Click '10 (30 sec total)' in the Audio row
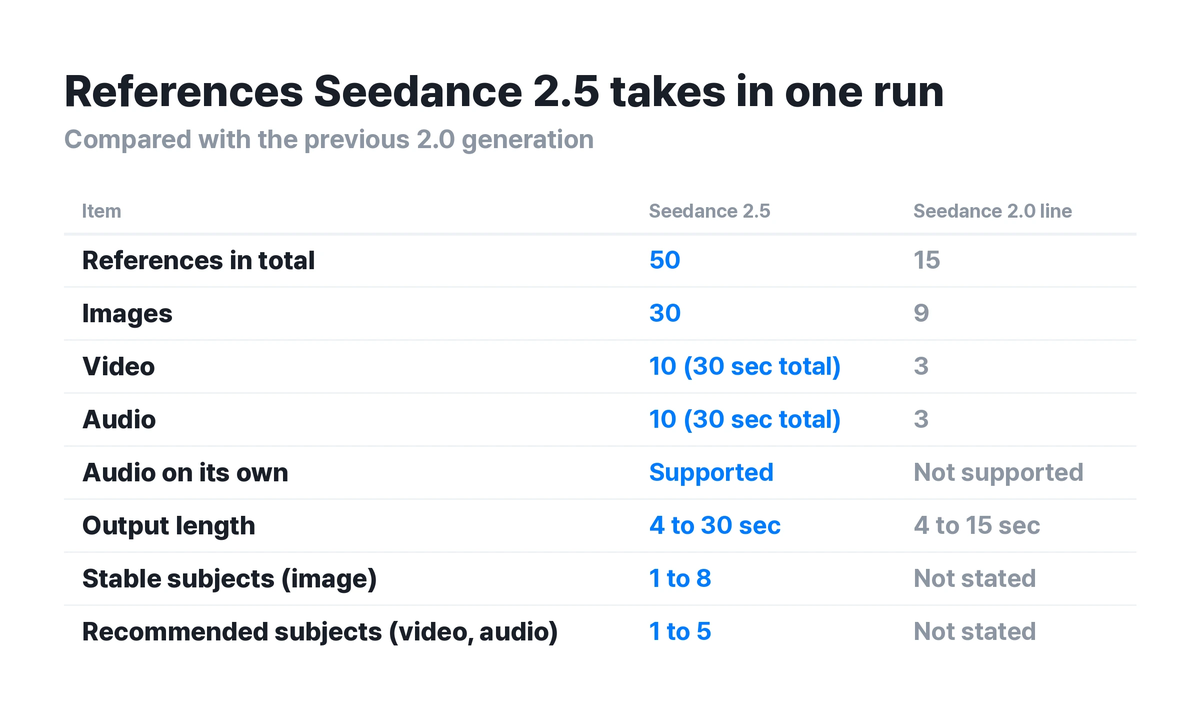Screen dimensions: 1200x722 pyautogui.click(x=745, y=420)
